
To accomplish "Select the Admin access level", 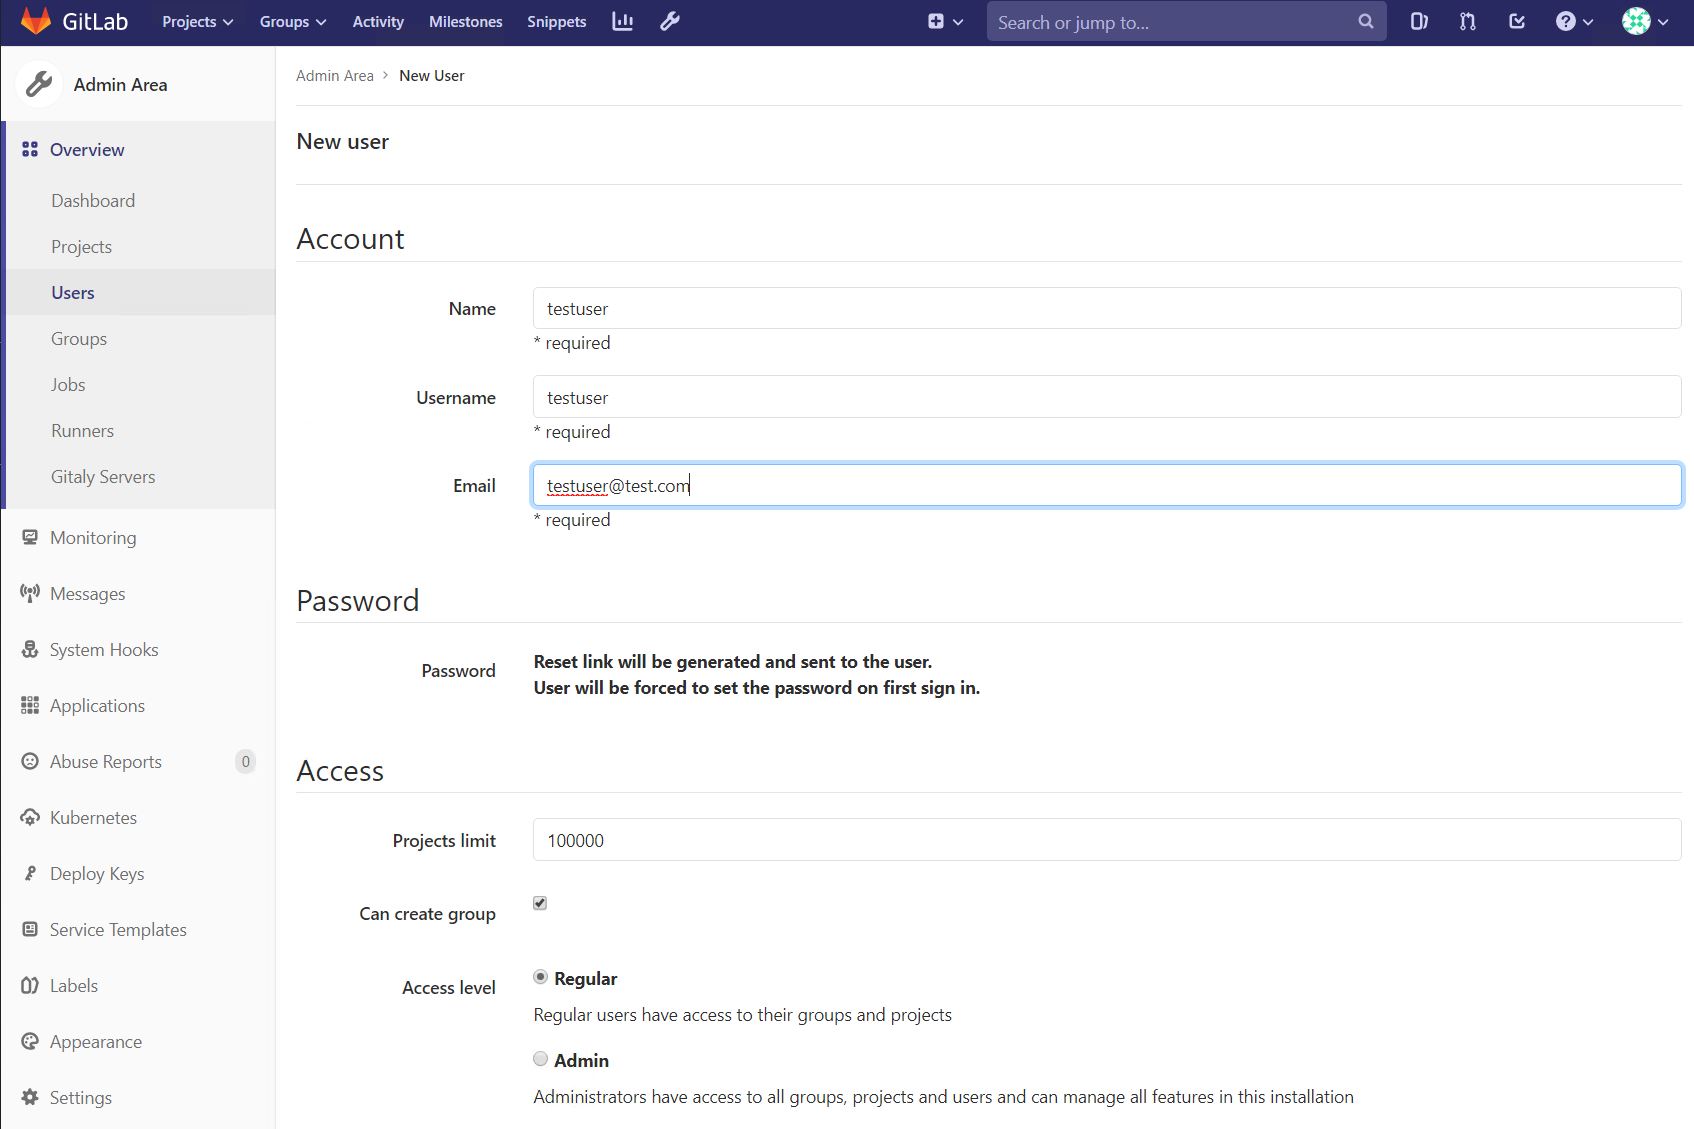I will point(540,1059).
